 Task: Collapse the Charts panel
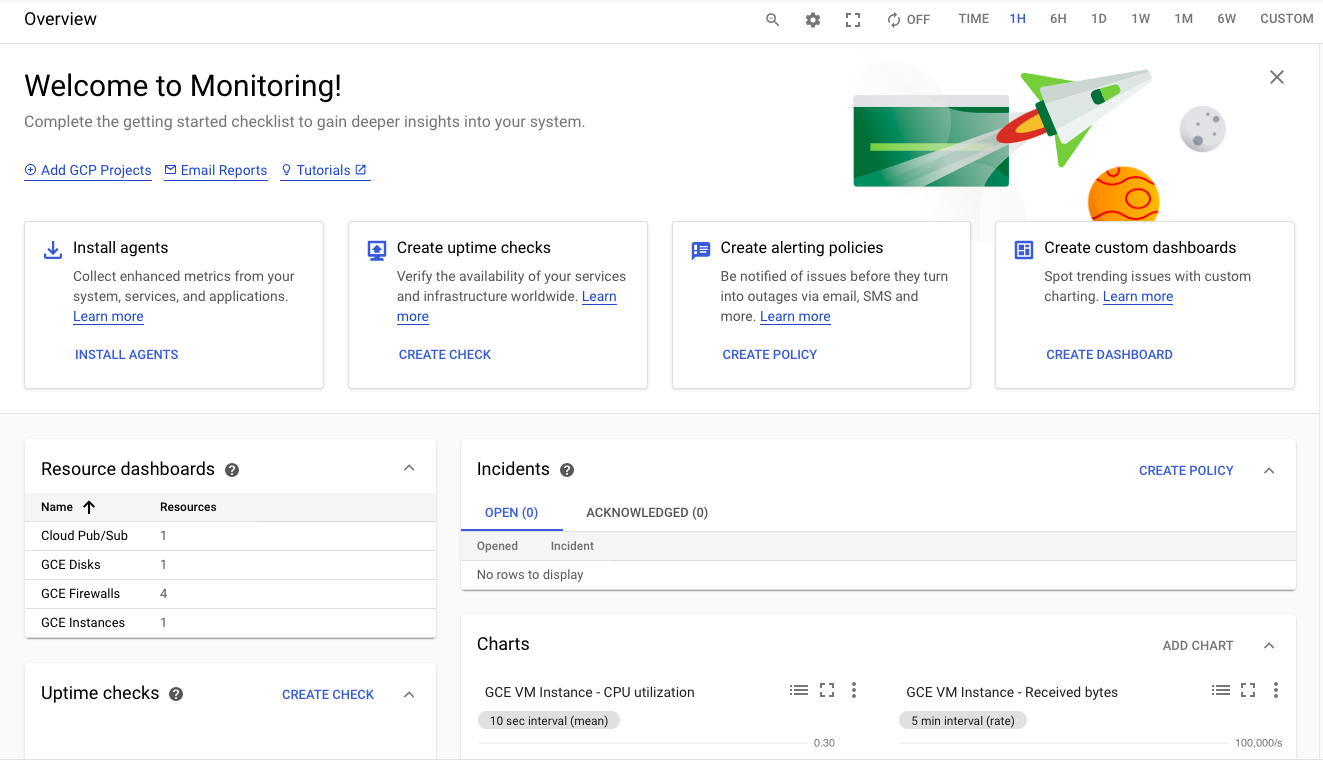click(1269, 645)
